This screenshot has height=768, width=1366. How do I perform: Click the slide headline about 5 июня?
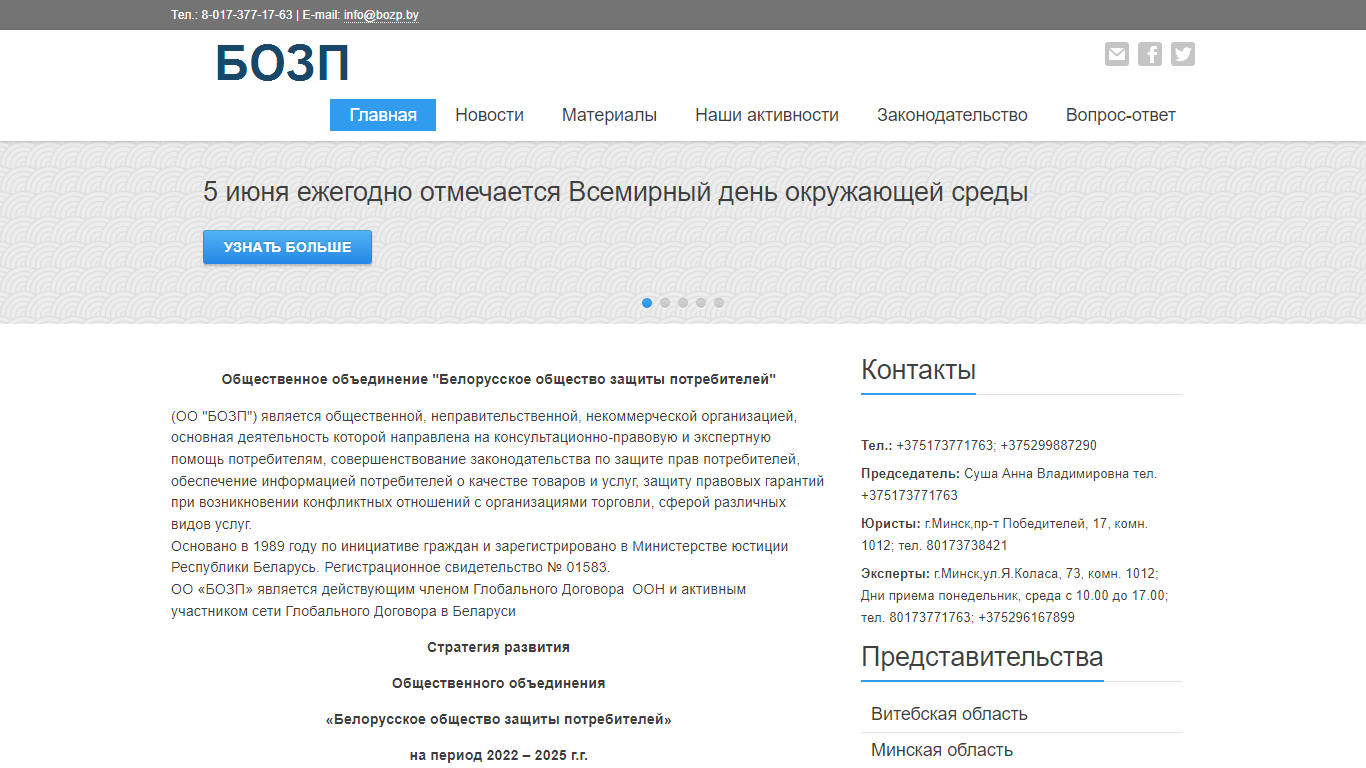pyautogui.click(x=615, y=192)
